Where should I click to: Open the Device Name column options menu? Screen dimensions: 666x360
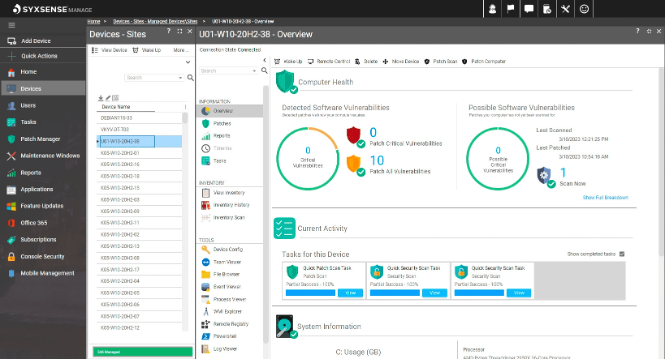[x=185, y=107]
